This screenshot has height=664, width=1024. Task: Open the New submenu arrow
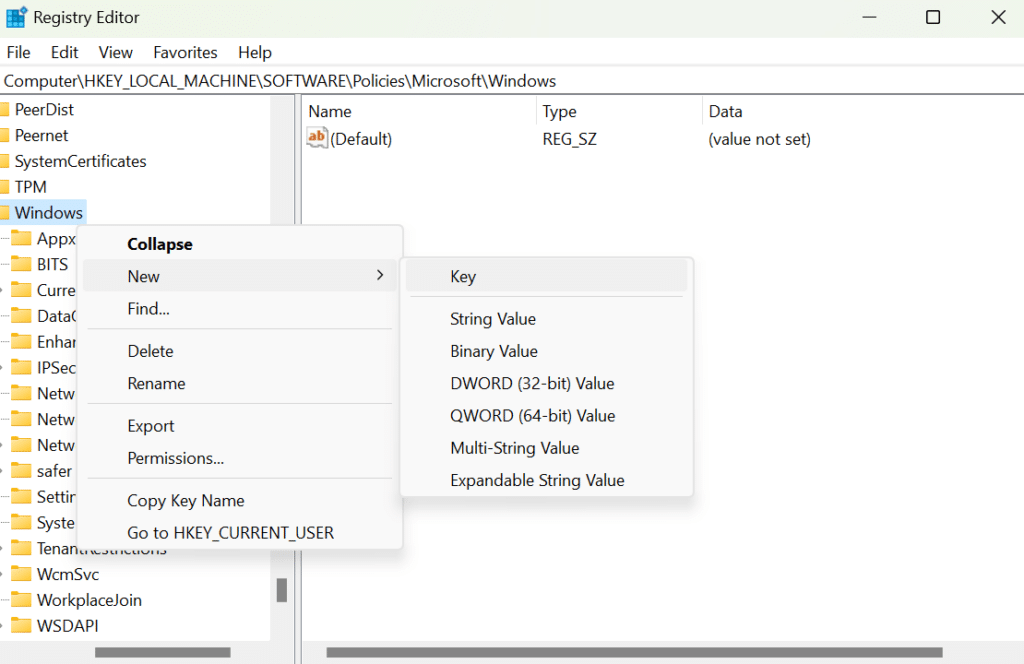tap(380, 276)
